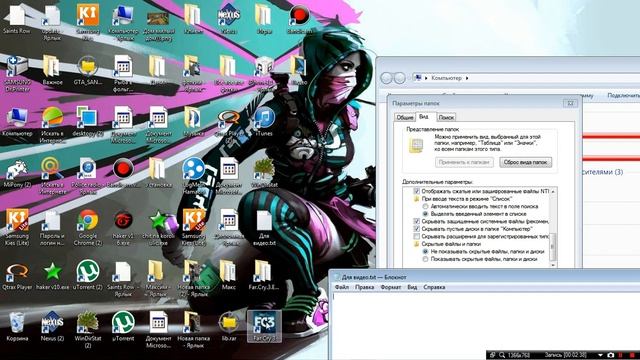Toggle Скрывать пустые диски в папке Компьютер
Screen dimensions: 640x360
click(x=416, y=229)
